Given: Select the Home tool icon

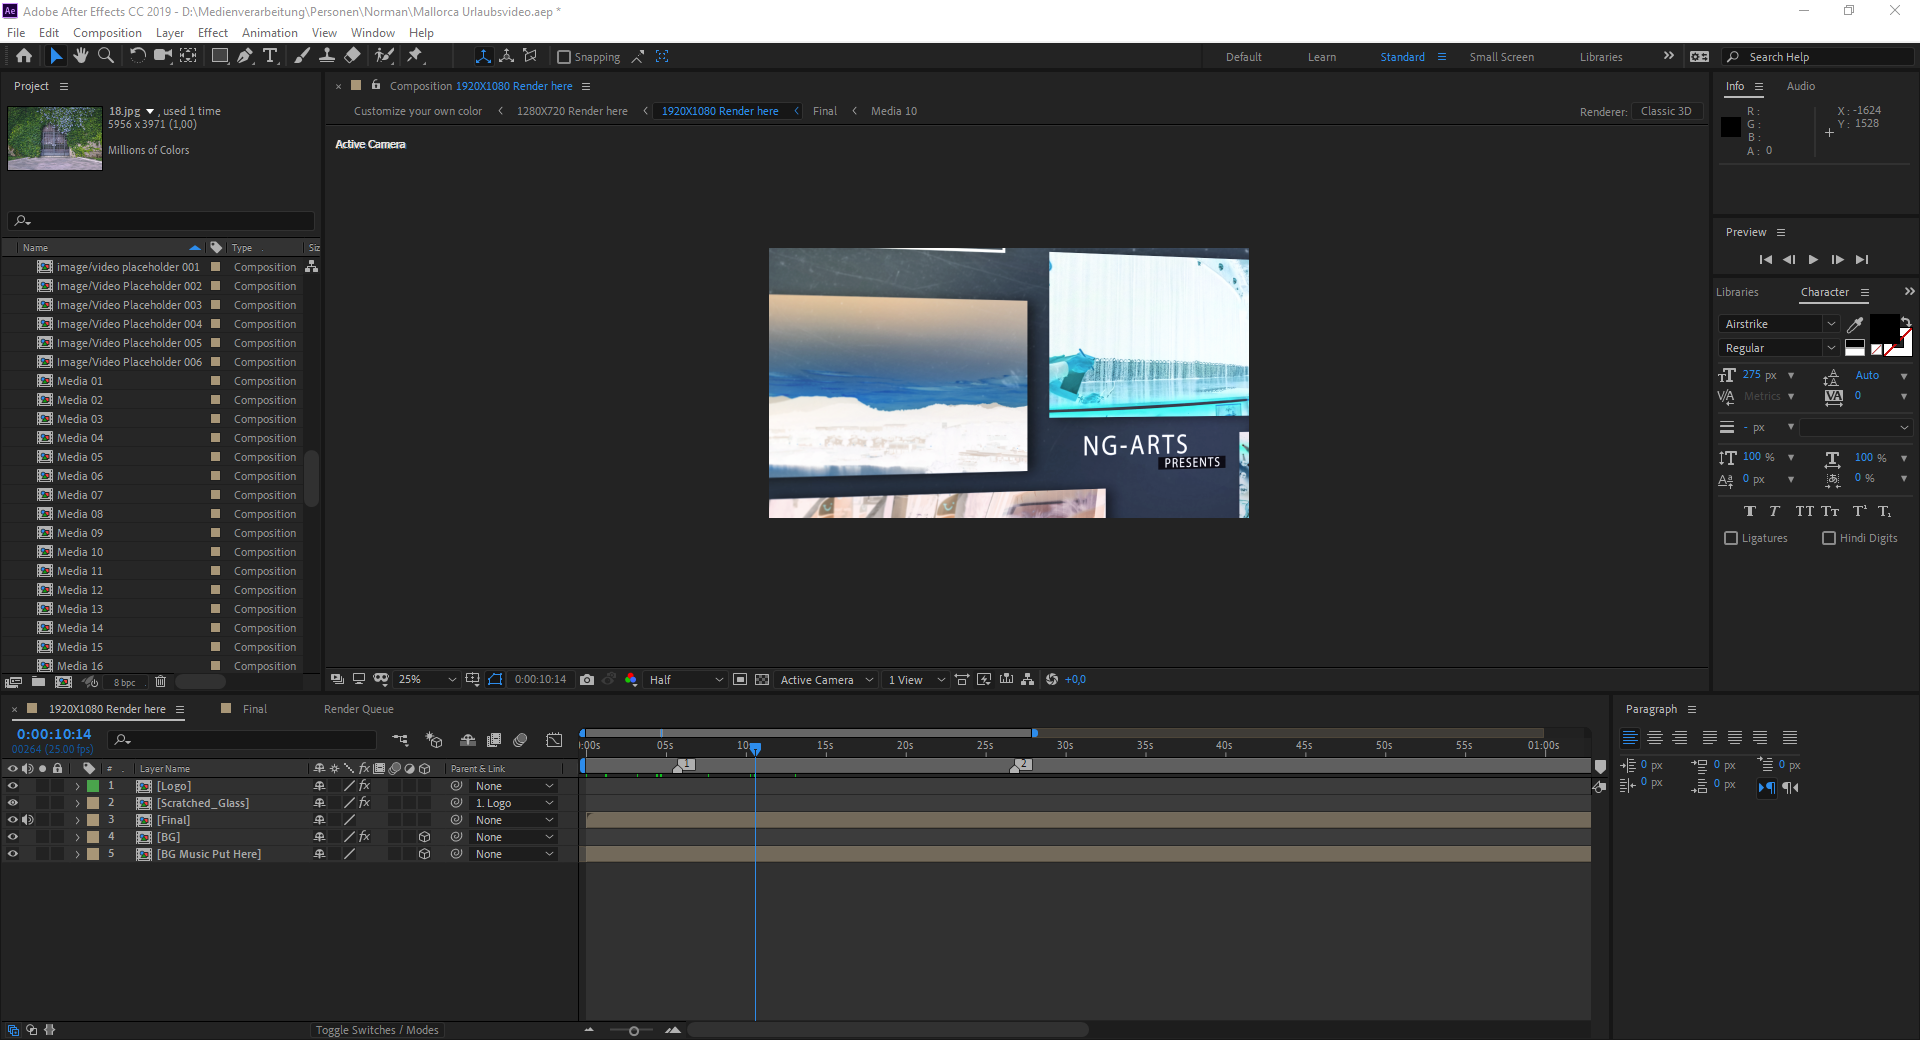Looking at the screenshot, I should pyautogui.click(x=24, y=56).
